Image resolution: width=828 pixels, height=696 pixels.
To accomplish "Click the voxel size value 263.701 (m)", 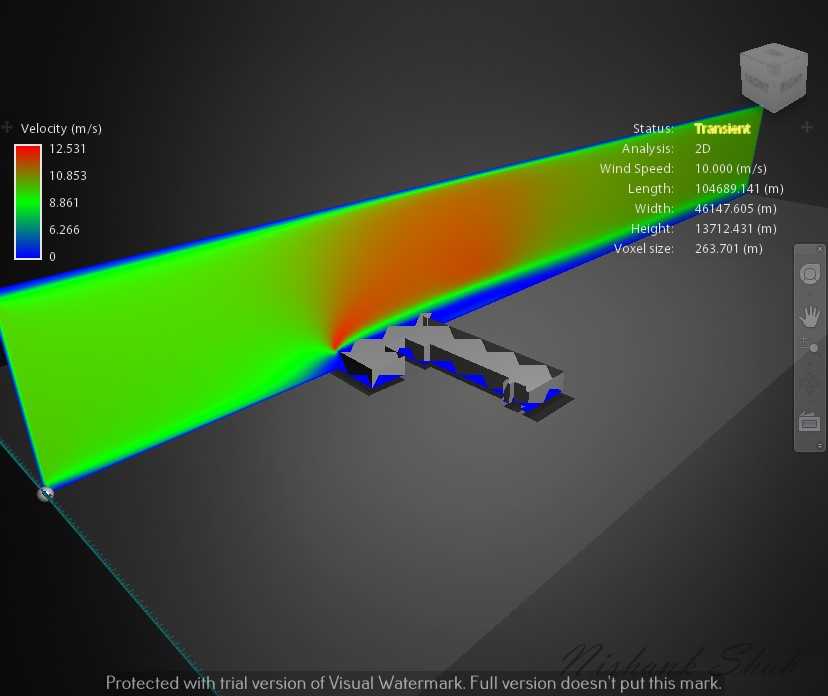I will point(729,249).
